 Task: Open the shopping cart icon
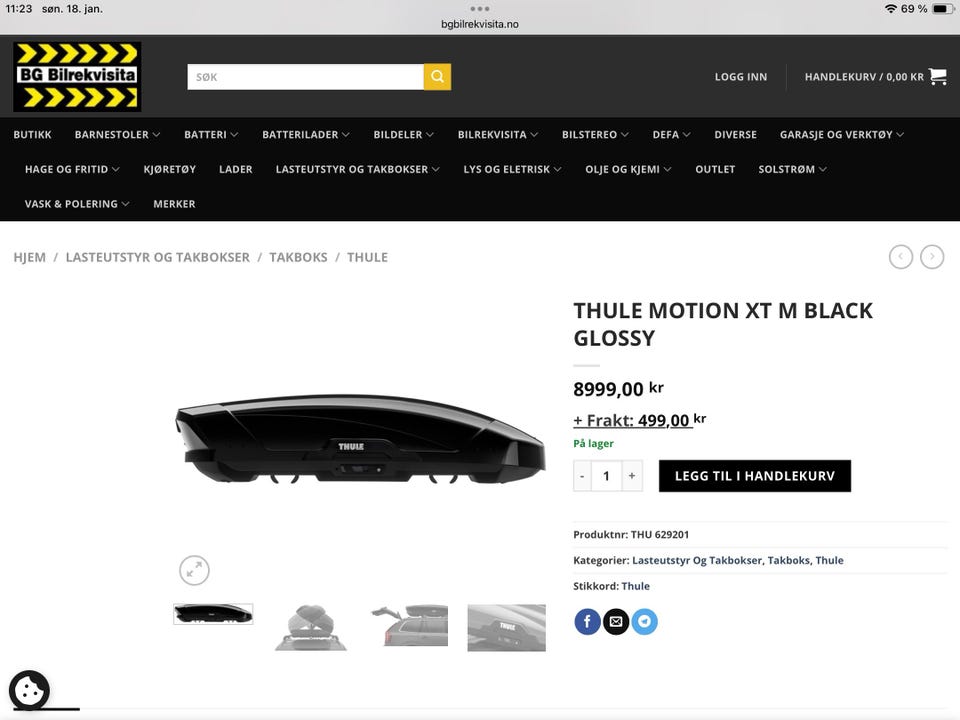tap(937, 76)
